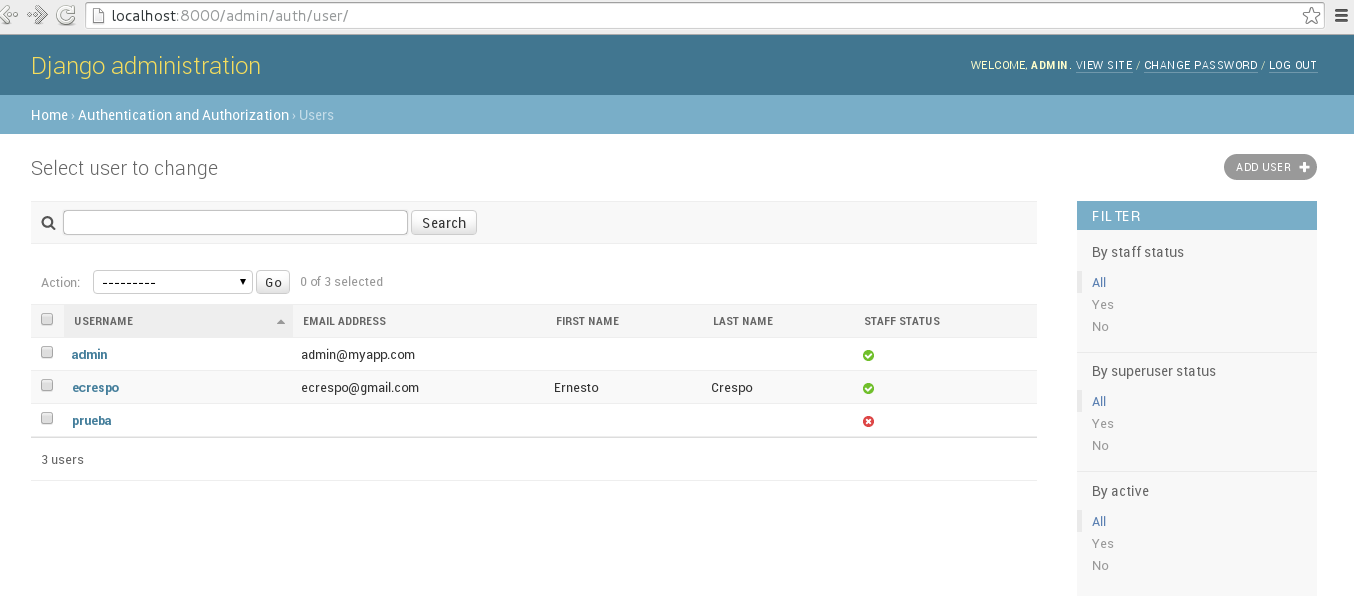Viewport: 1354px width, 615px height.
Task: Open Authentication and Authorization breadcrumb
Action: [x=183, y=115]
